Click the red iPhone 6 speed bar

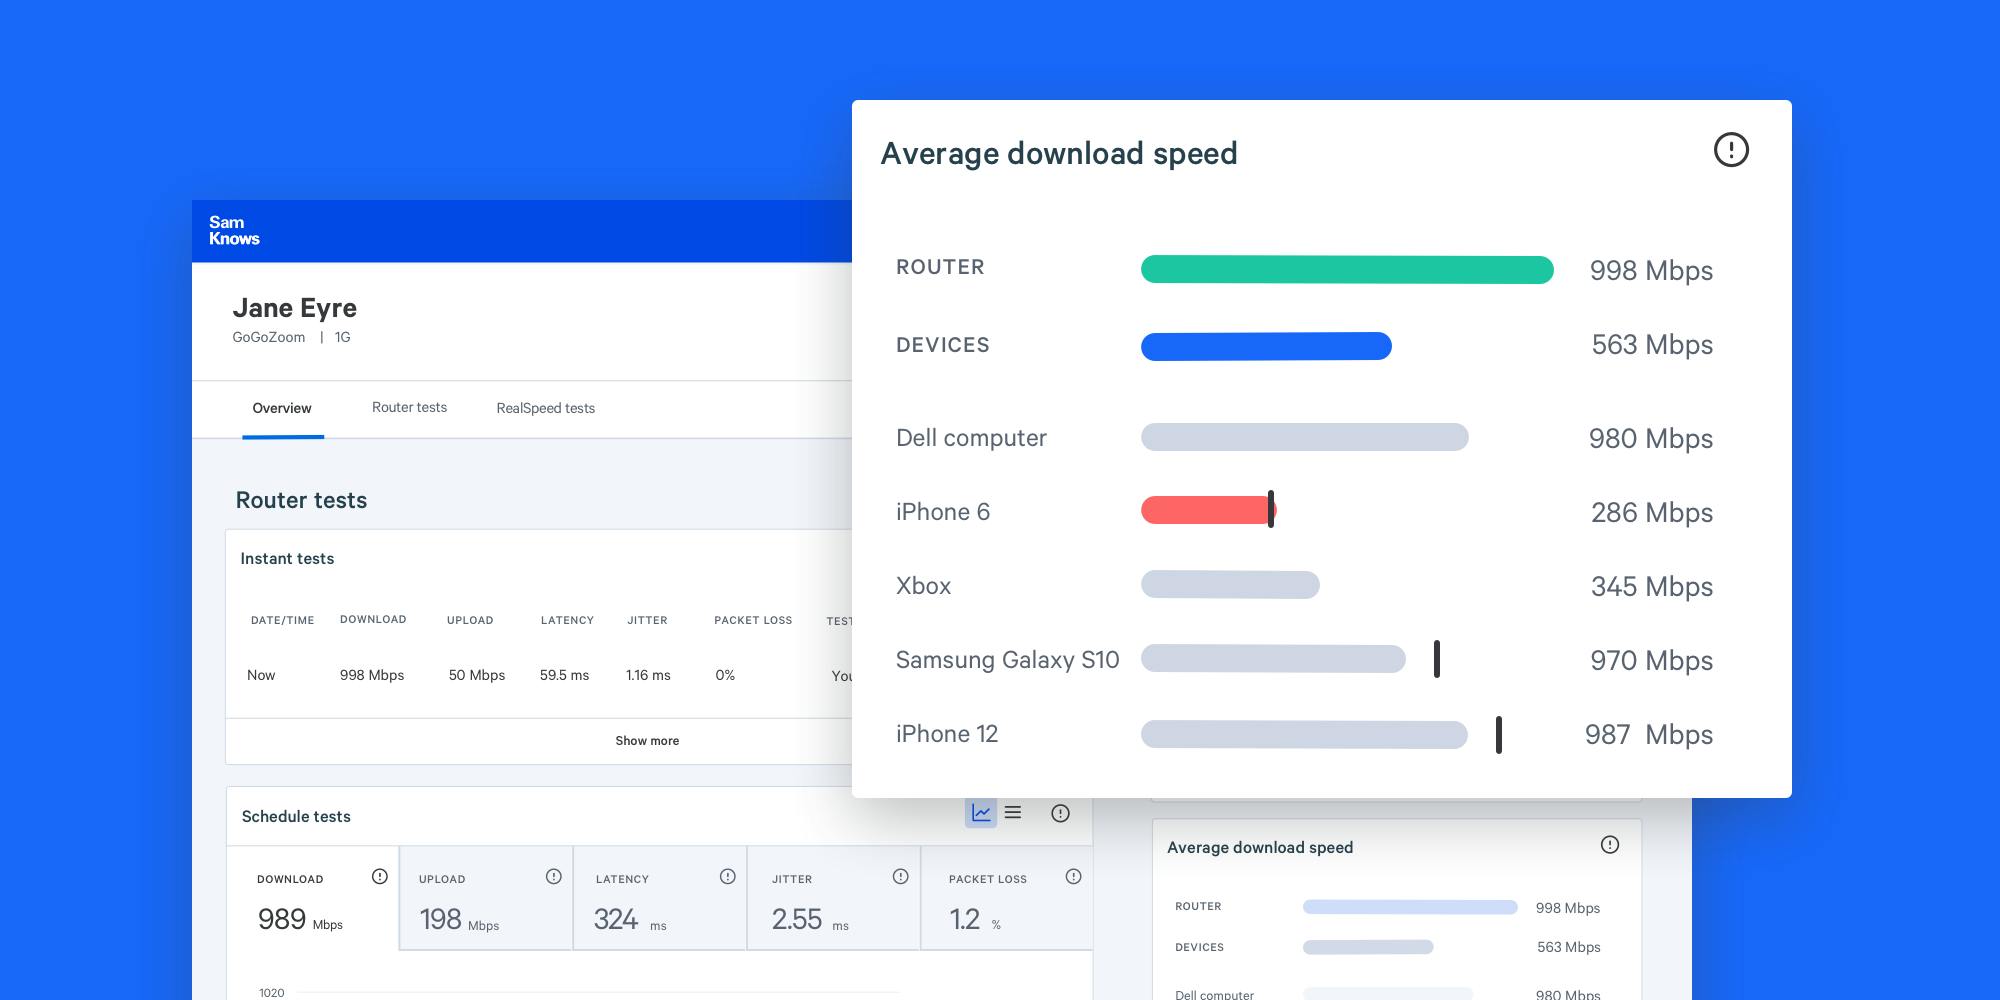tap(1208, 510)
